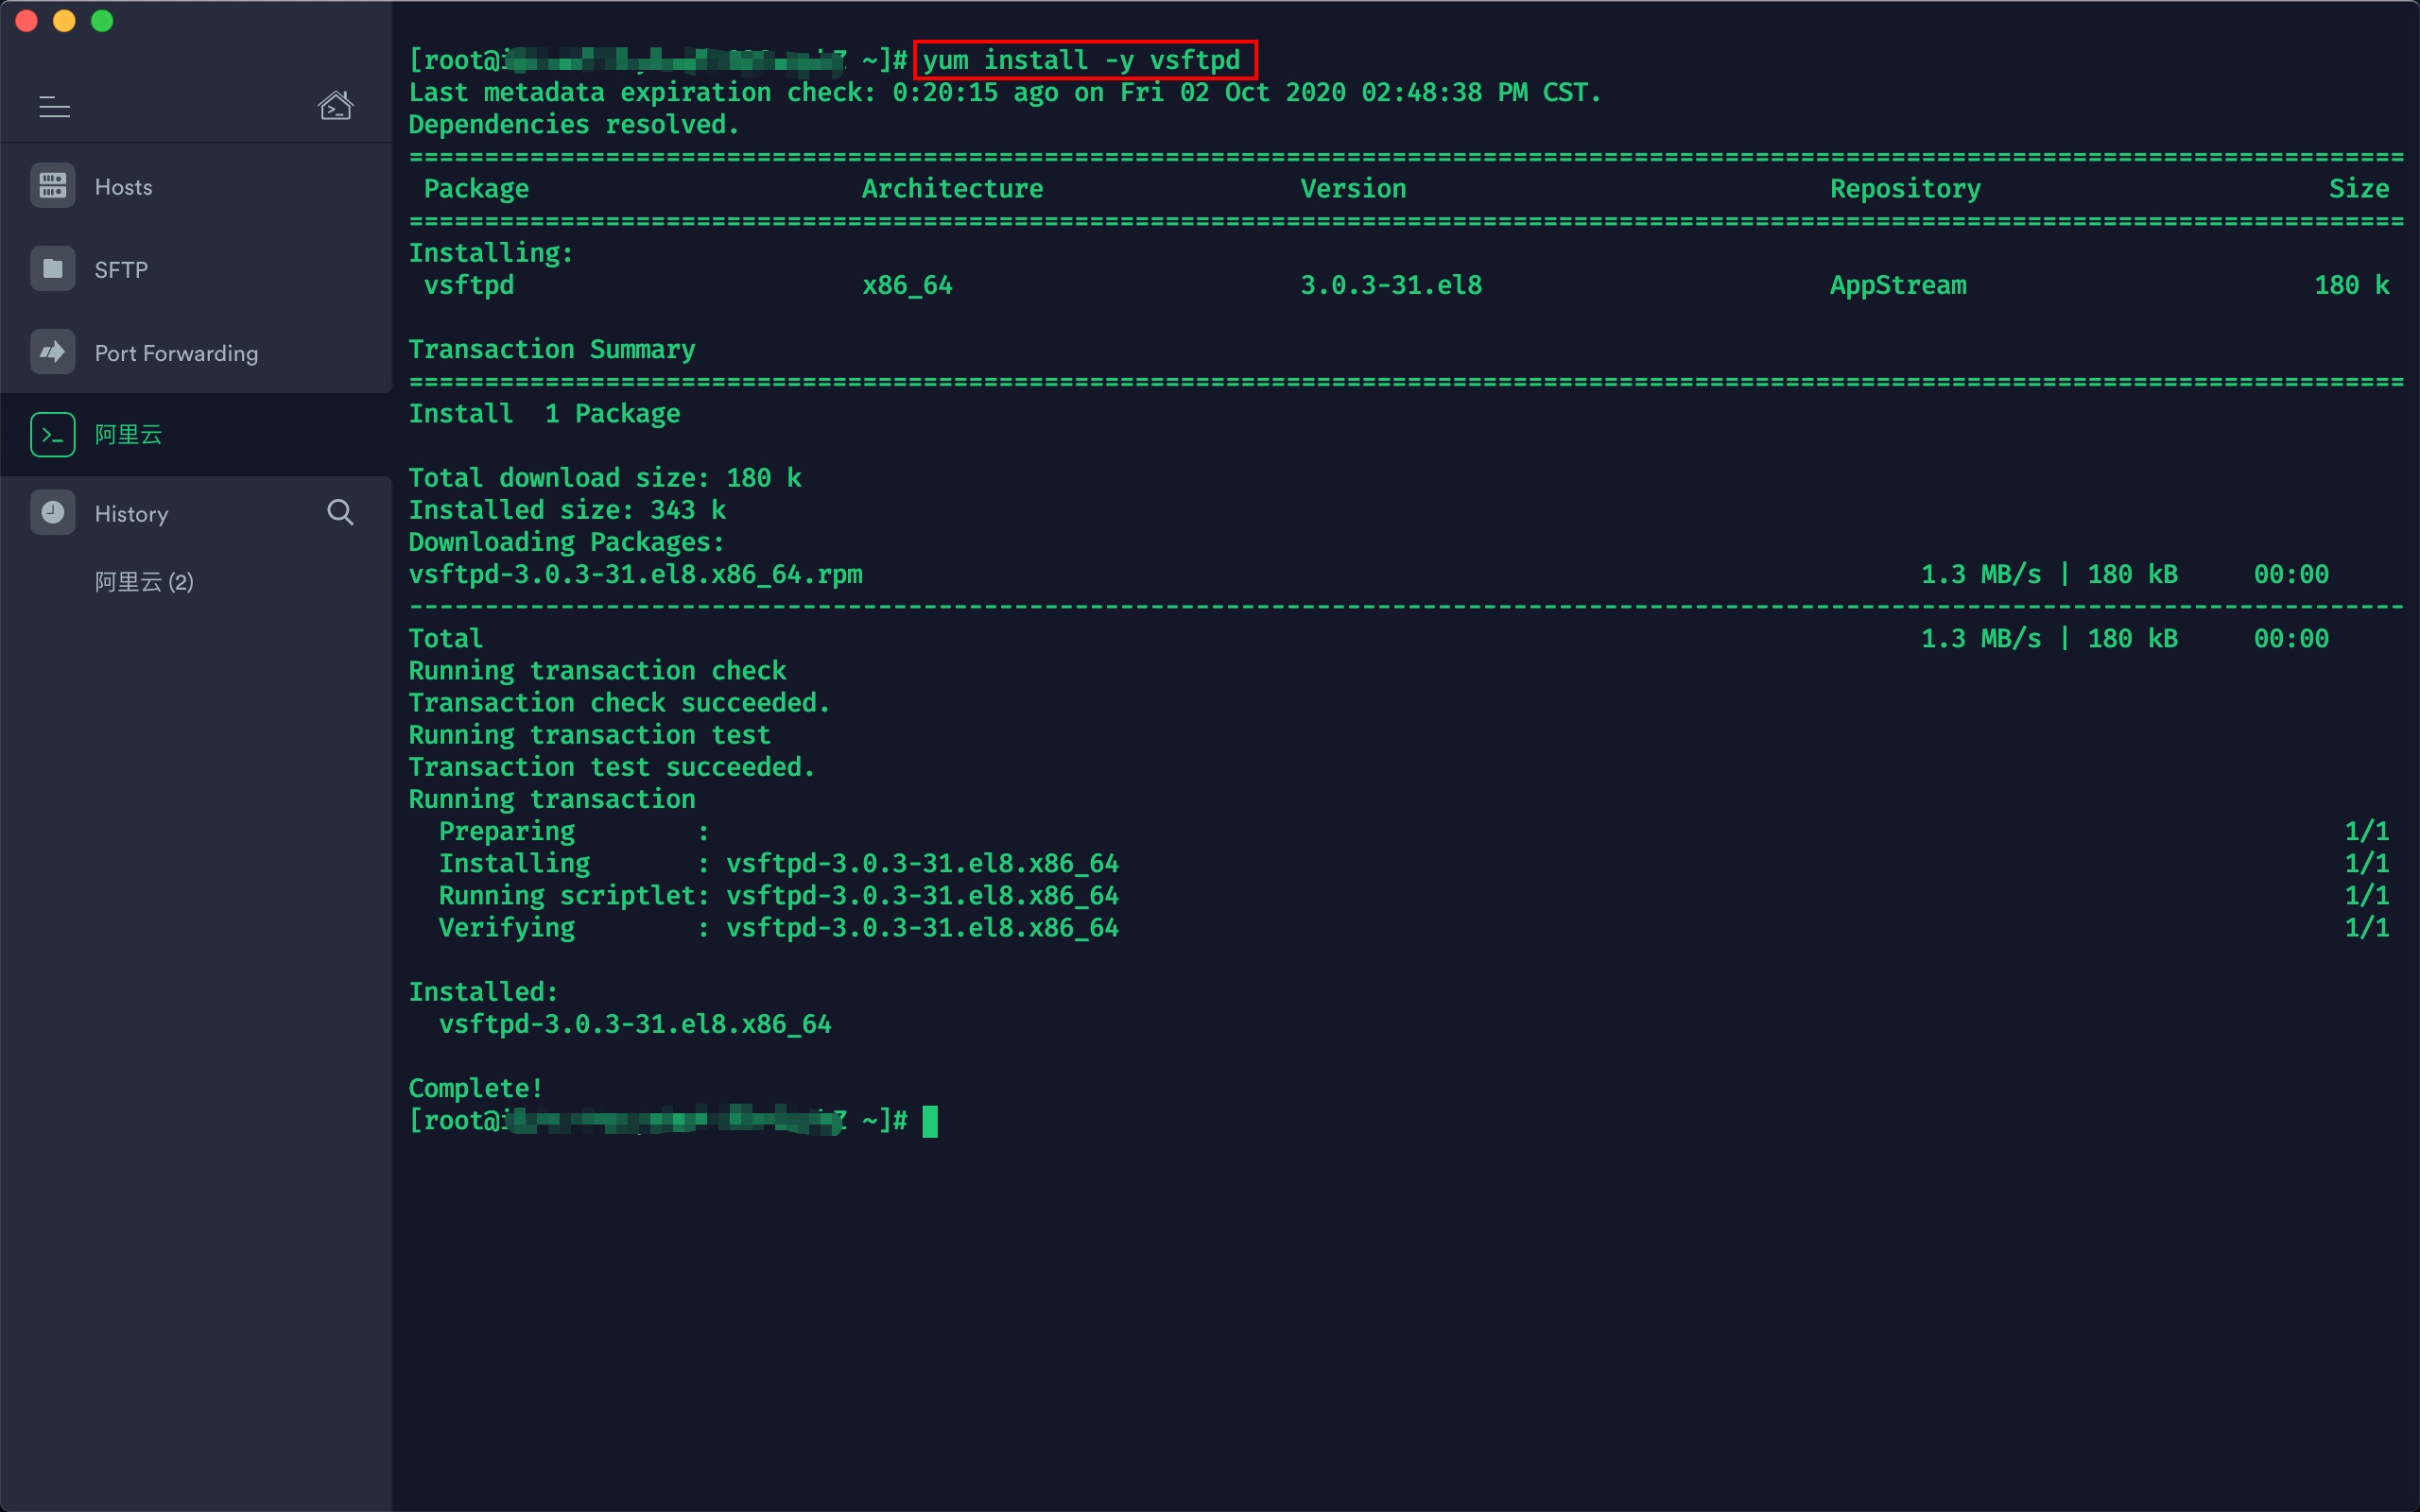Select the active 阿里云 terminal tab

tap(128, 435)
